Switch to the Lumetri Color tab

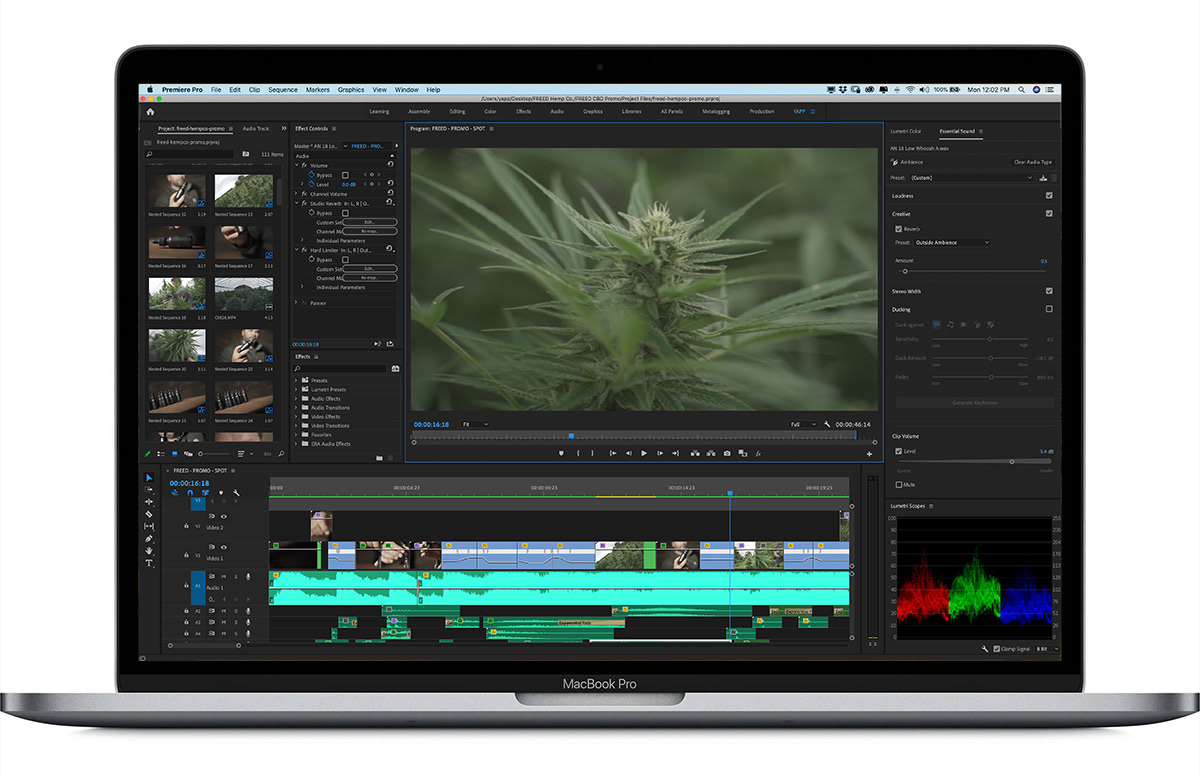point(906,131)
